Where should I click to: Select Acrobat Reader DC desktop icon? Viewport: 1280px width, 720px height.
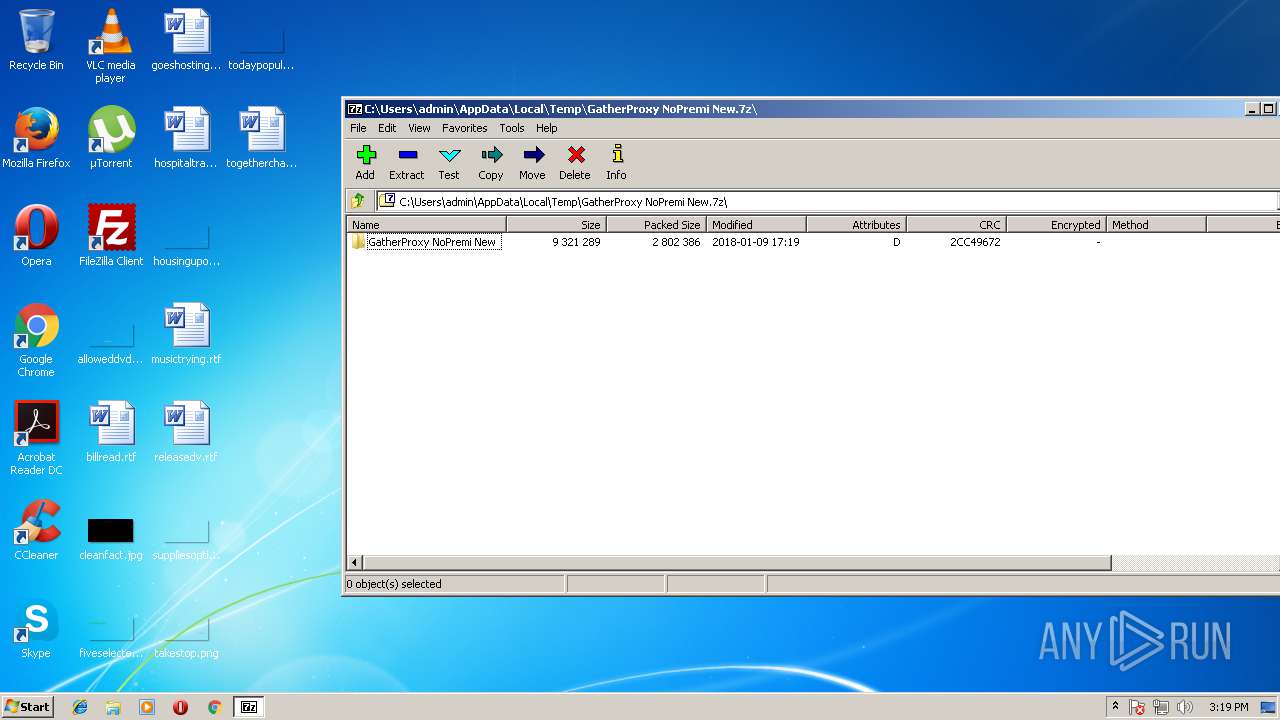[36, 438]
